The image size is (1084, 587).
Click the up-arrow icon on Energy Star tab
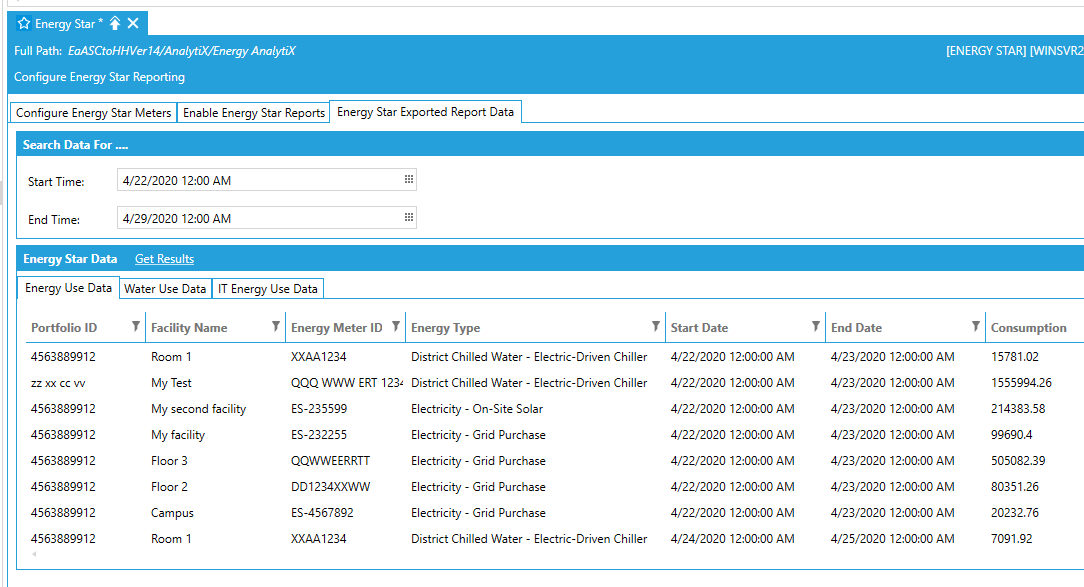(x=115, y=23)
